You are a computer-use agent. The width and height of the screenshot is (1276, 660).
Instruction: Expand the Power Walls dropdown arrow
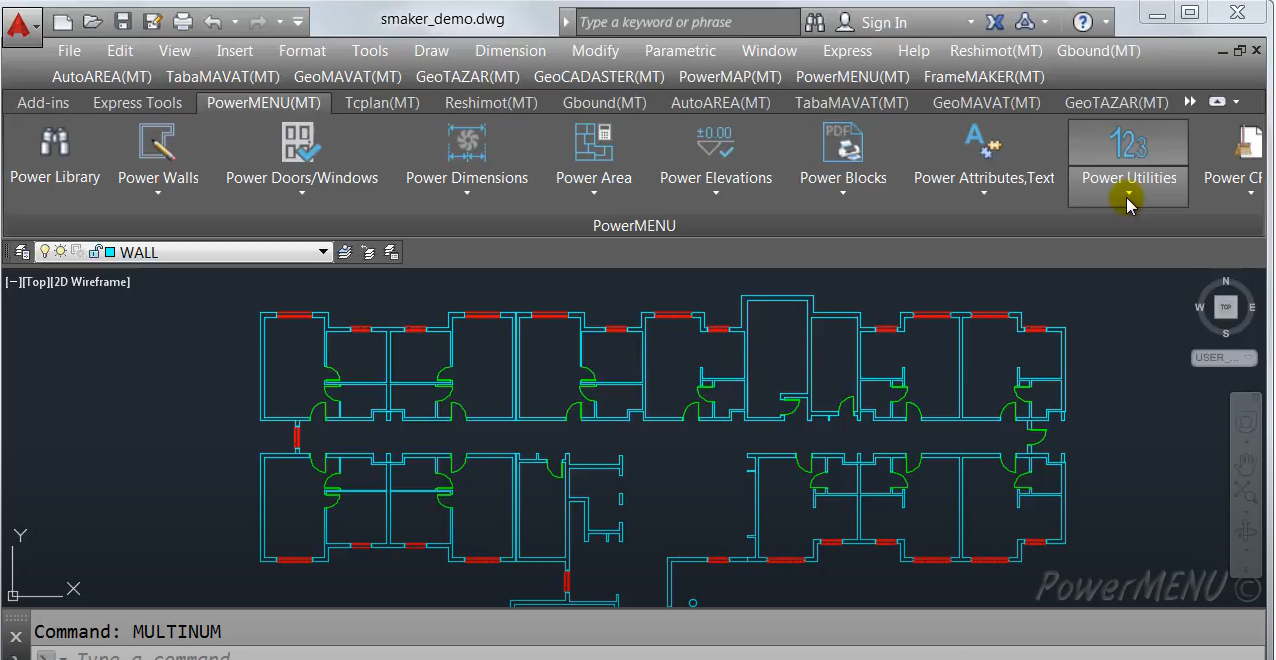pos(158,193)
